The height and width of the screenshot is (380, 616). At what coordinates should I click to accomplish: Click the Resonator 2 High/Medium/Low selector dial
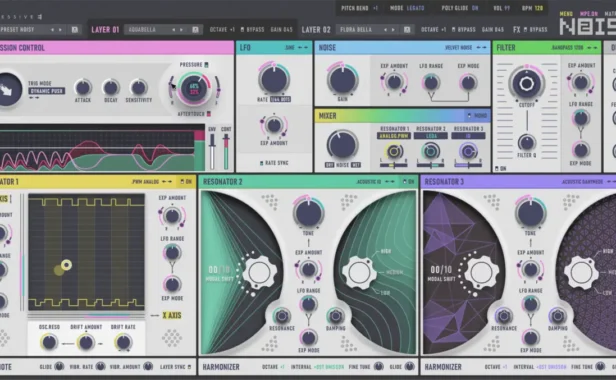tap(359, 272)
